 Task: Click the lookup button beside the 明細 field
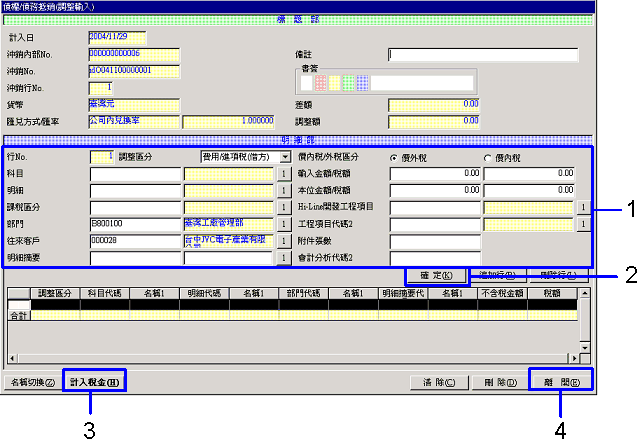[284, 190]
